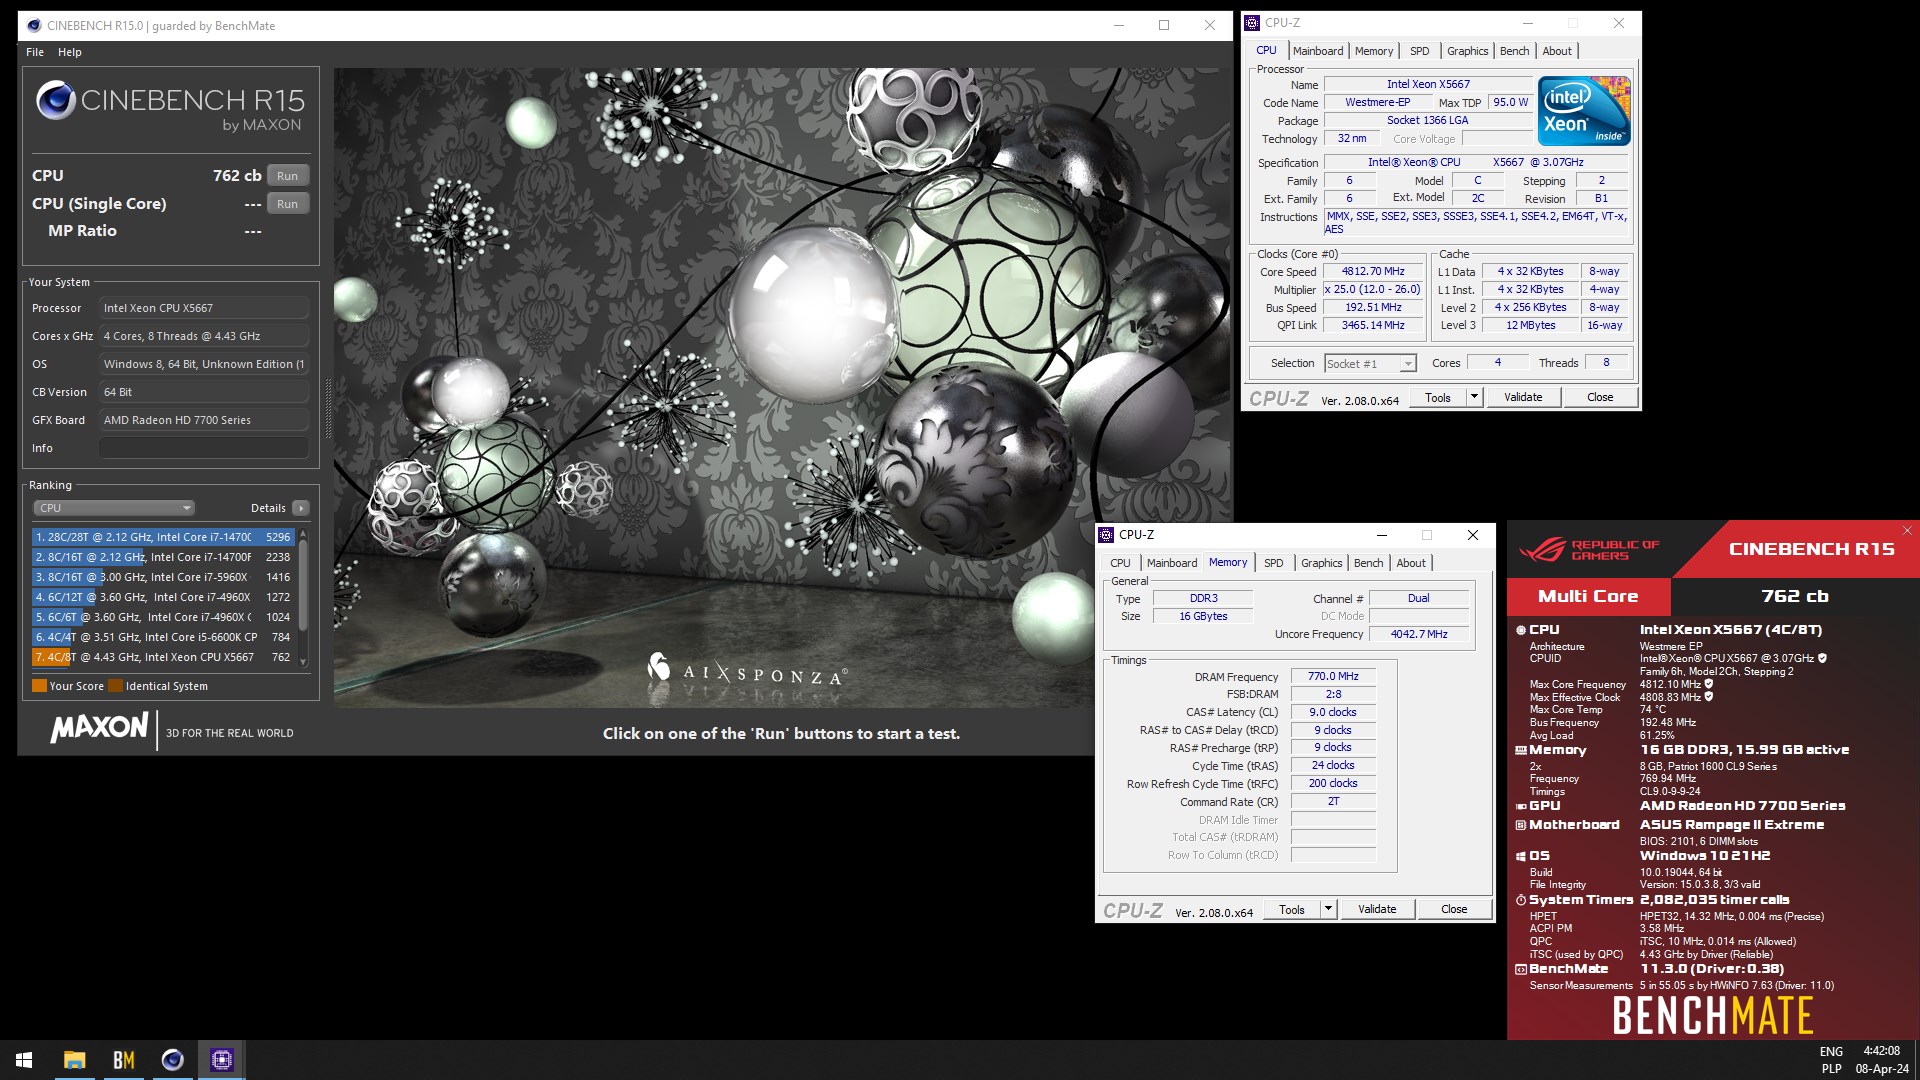Click the CPU section icon in BenchMate

coord(1521,630)
